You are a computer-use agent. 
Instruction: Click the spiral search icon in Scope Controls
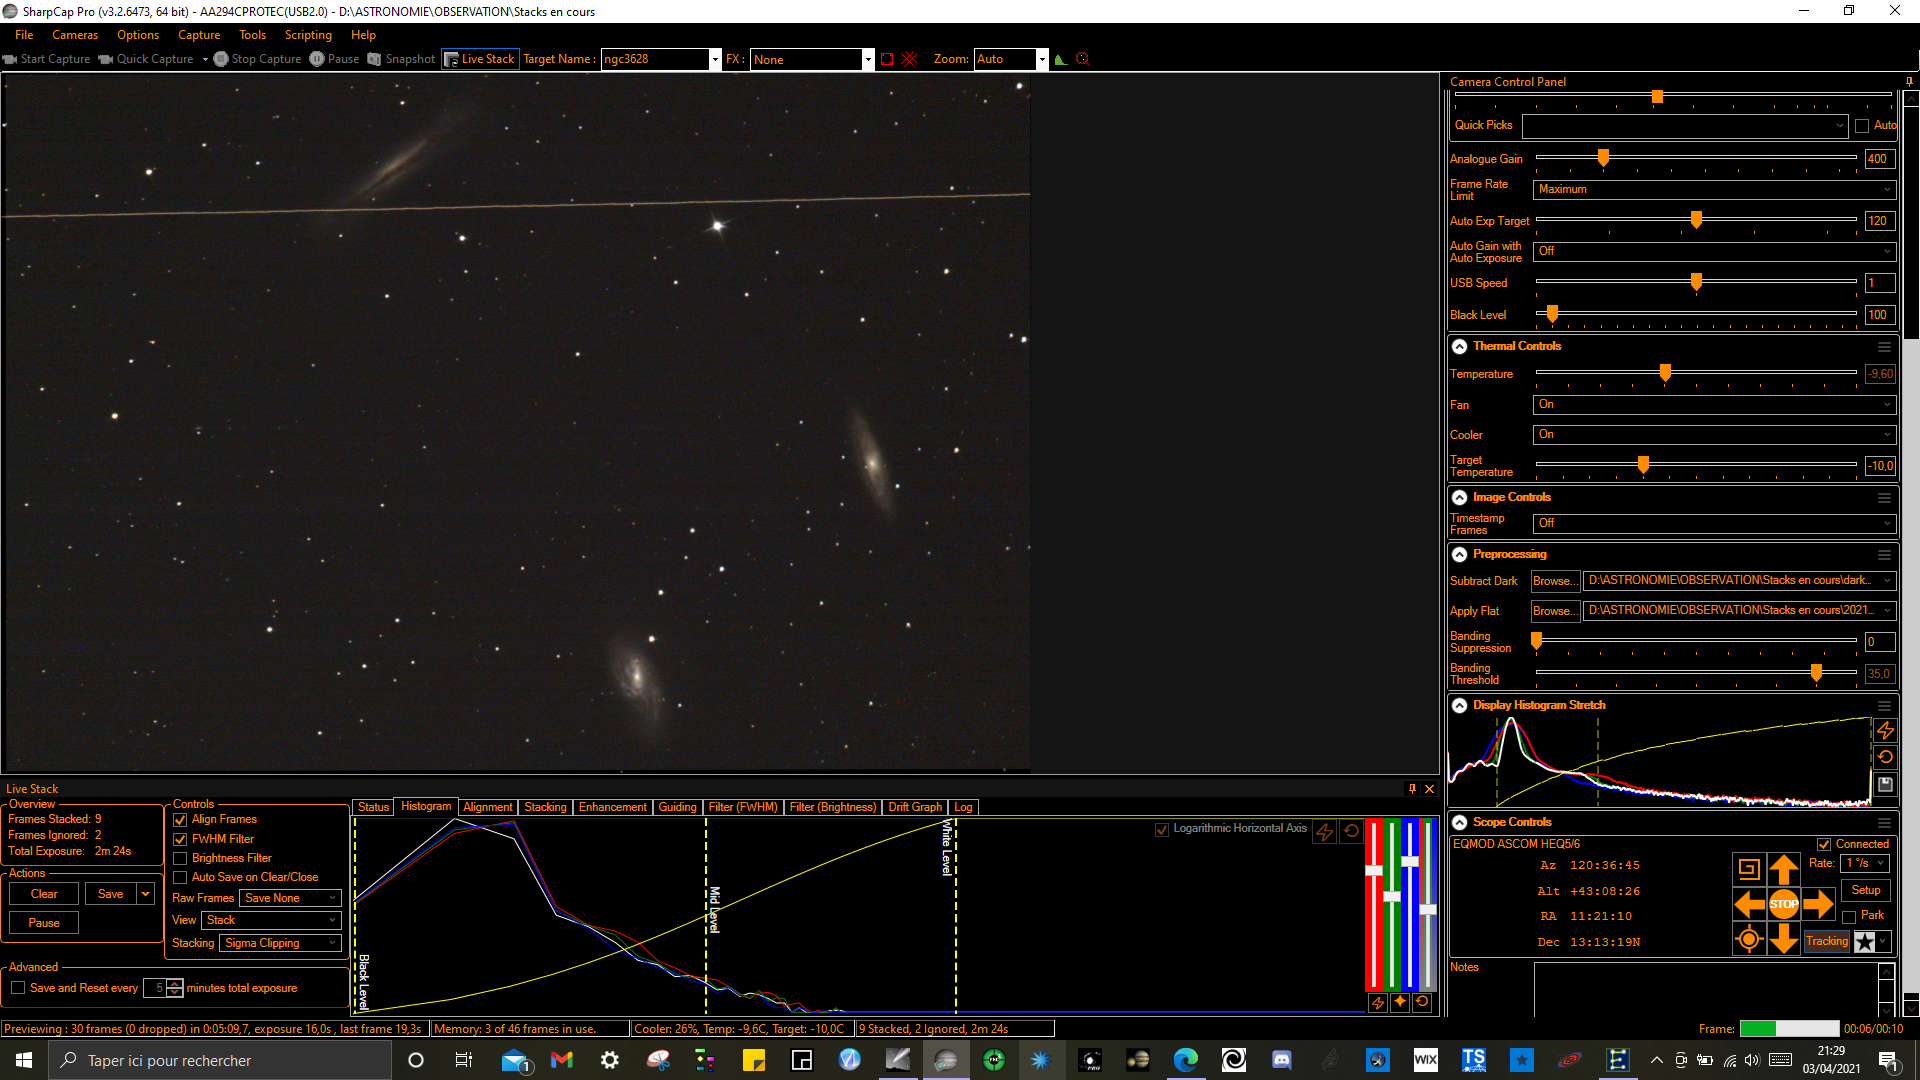point(1749,869)
